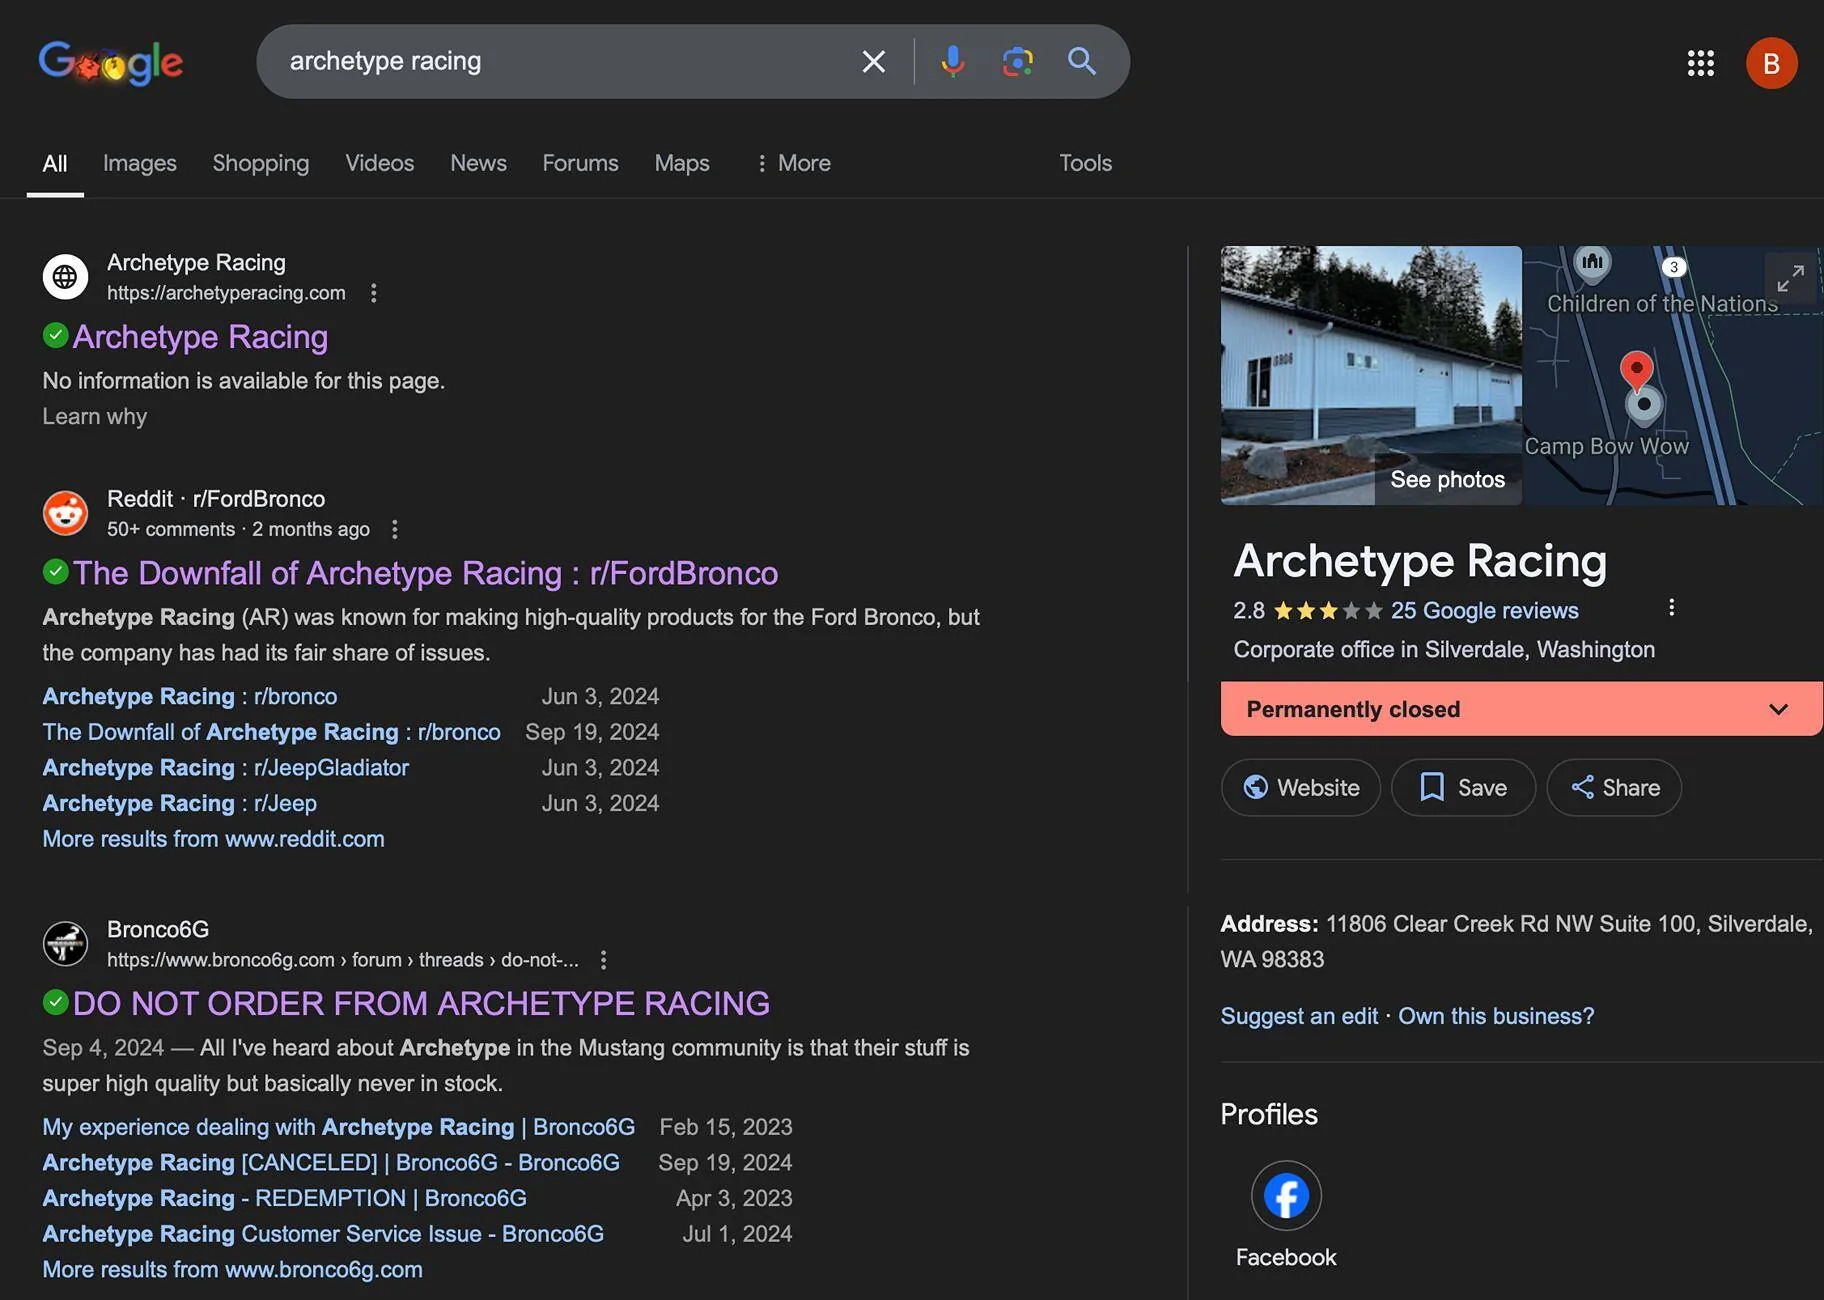
Task: Click the Learn why link
Action: [x=95, y=416]
